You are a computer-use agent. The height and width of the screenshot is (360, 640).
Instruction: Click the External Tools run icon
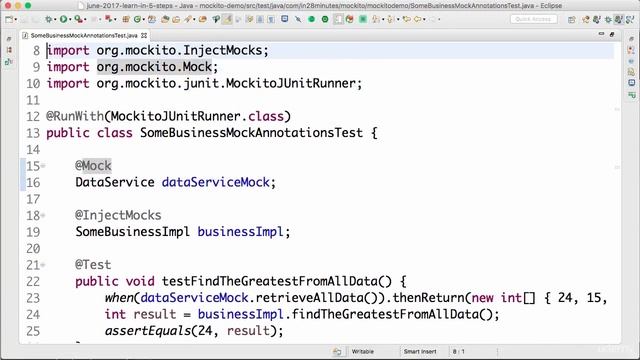click(108, 19)
